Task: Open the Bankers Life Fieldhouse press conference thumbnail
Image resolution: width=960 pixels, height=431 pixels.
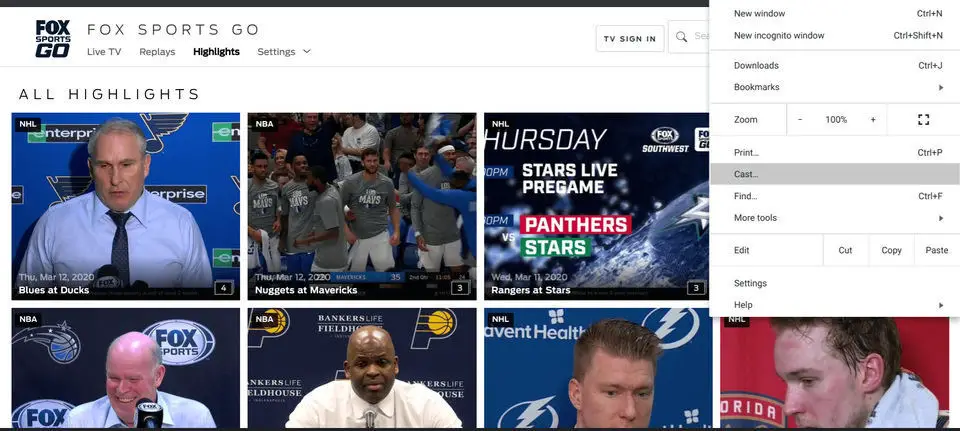Action: (362, 368)
